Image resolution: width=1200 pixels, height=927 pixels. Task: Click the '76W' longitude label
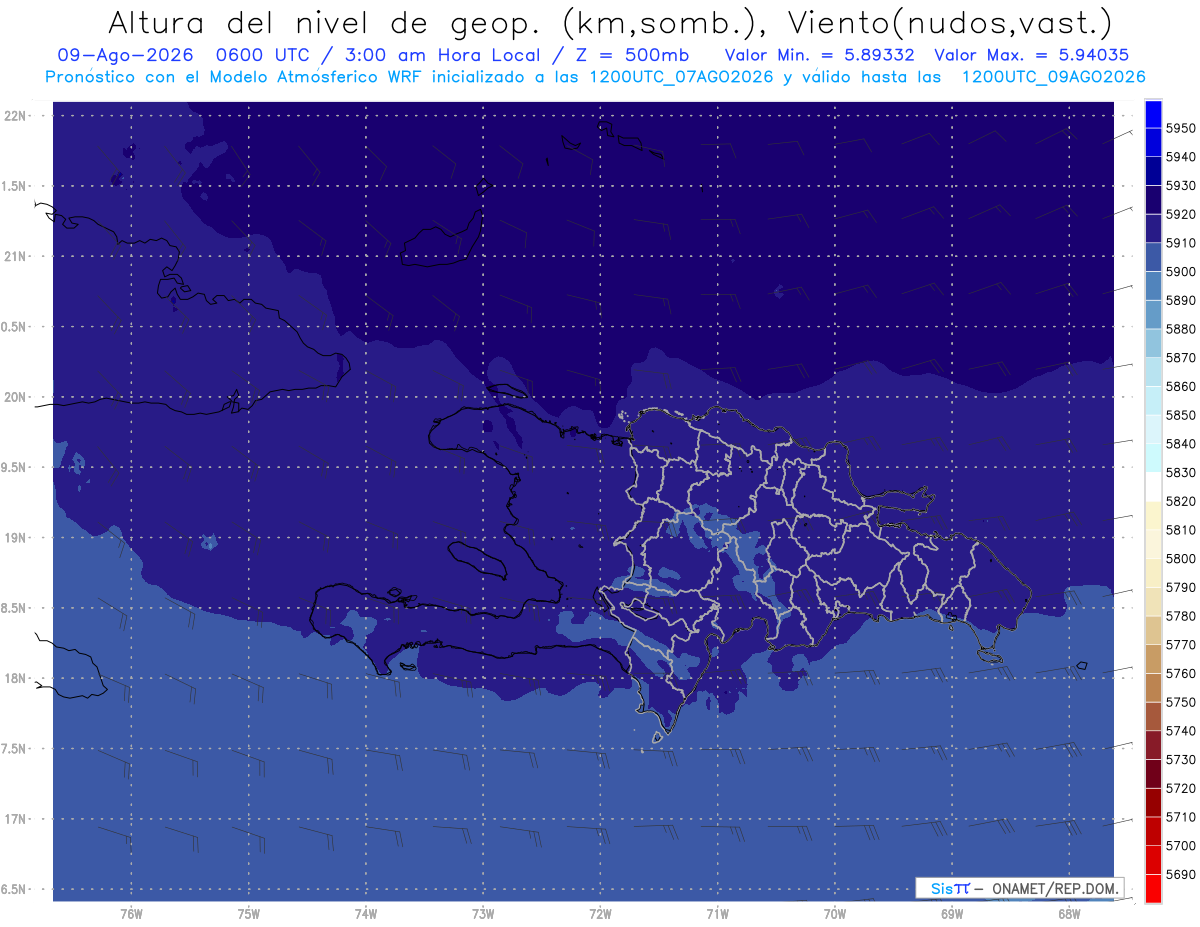131,913
